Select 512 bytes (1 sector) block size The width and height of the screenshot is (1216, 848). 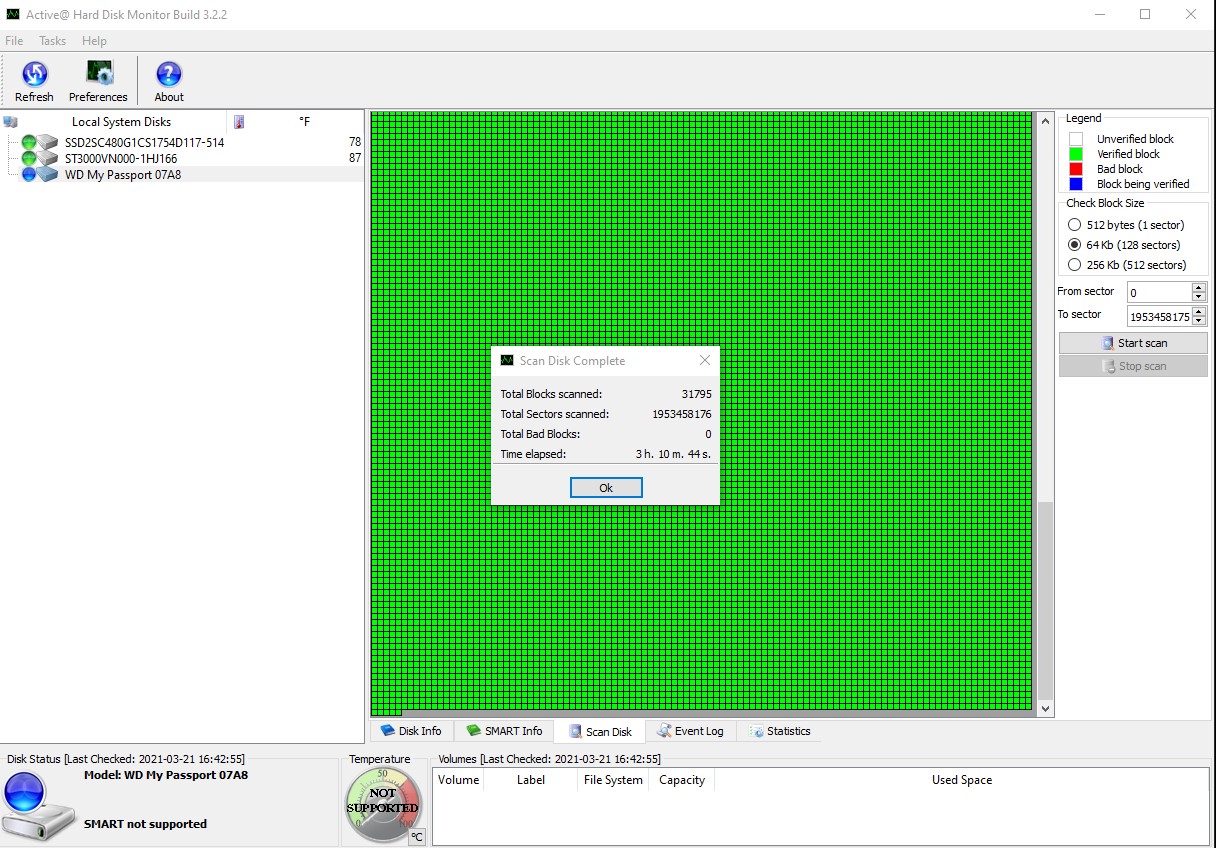(x=1075, y=225)
